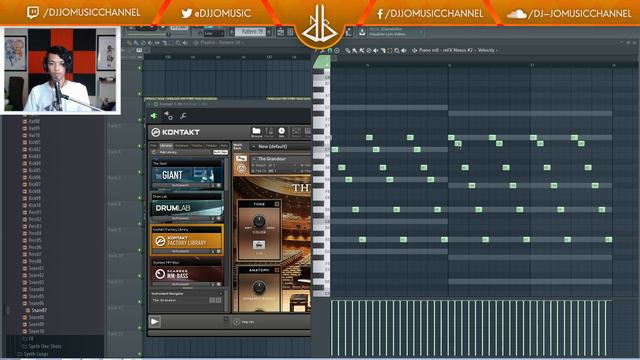Switch to the Libraries tab in Kontakt browser
This screenshot has height=360, width=640.
pos(166,146)
